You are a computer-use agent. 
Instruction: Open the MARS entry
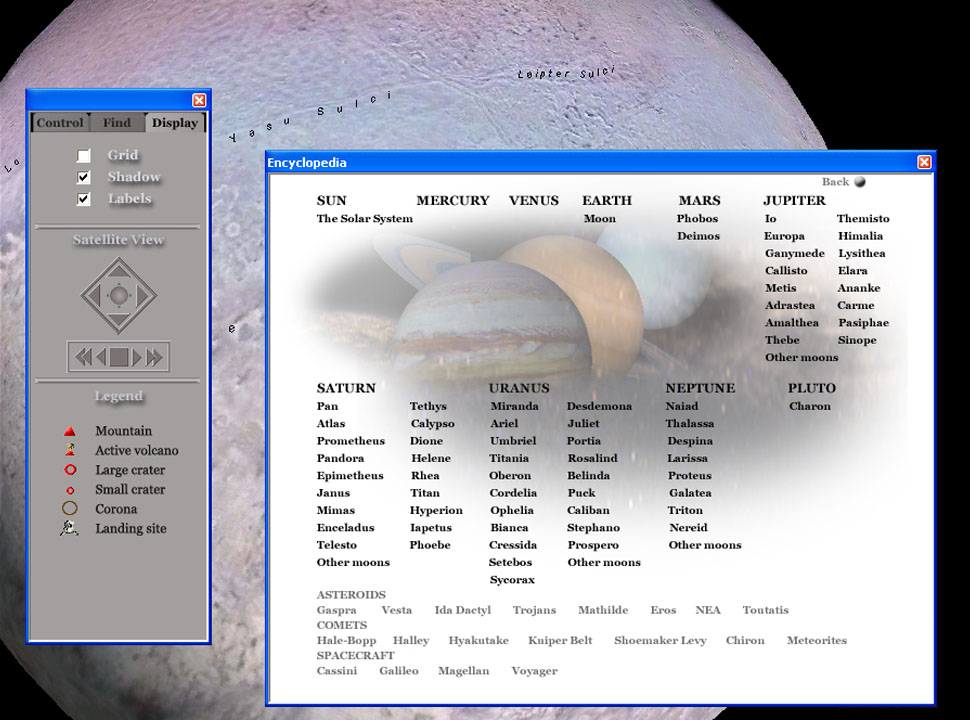[700, 200]
